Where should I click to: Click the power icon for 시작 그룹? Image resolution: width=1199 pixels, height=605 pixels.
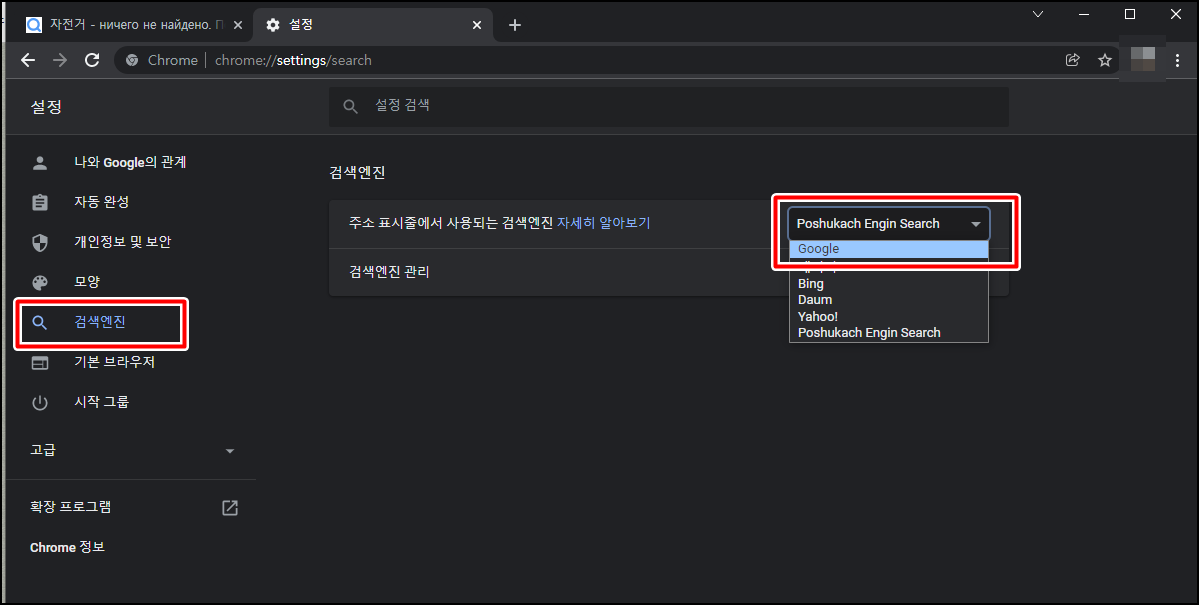pos(40,402)
